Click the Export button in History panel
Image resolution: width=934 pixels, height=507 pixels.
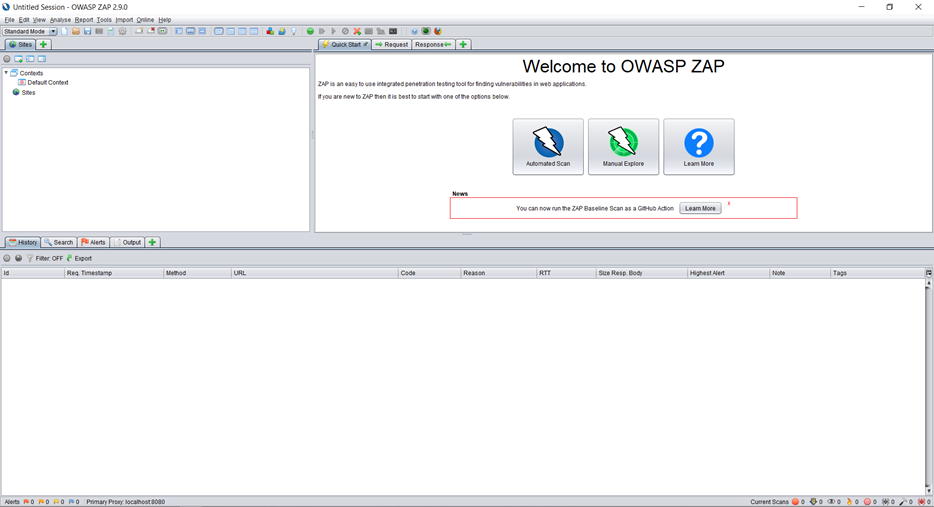coord(79,259)
